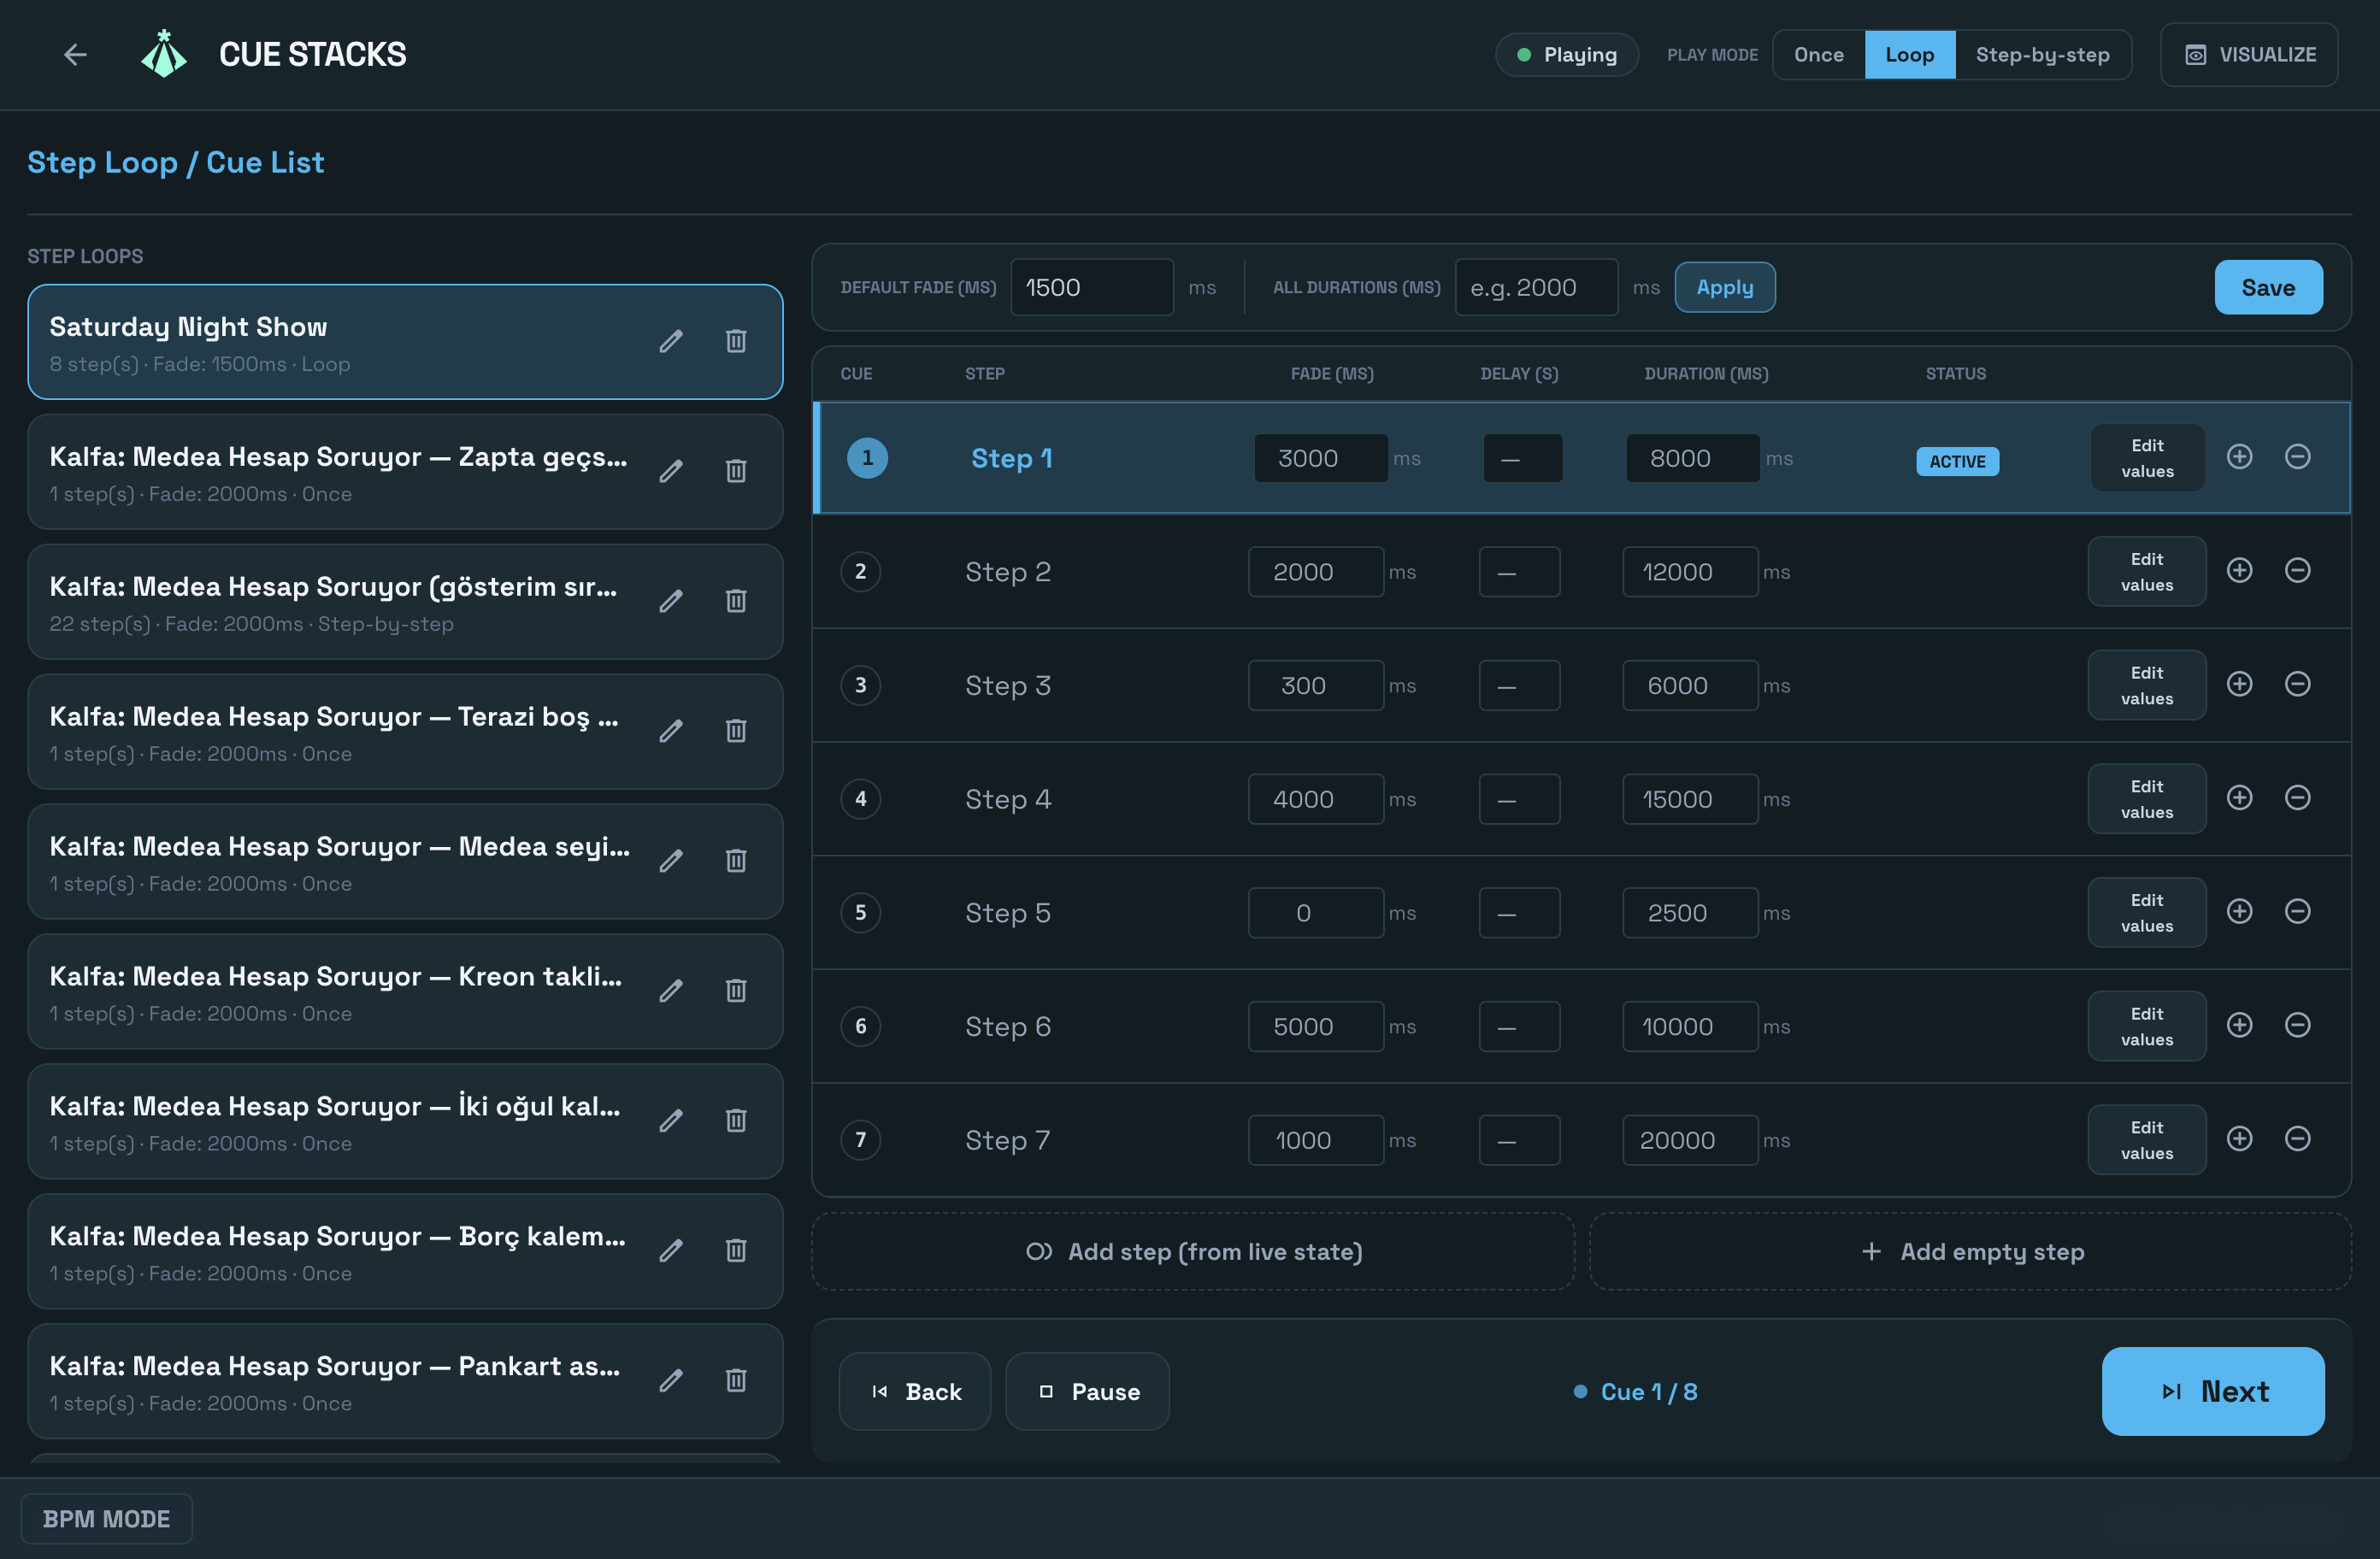Toggle BPM Mode
Screen dimensions: 2380x1559
(x=106, y=1519)
